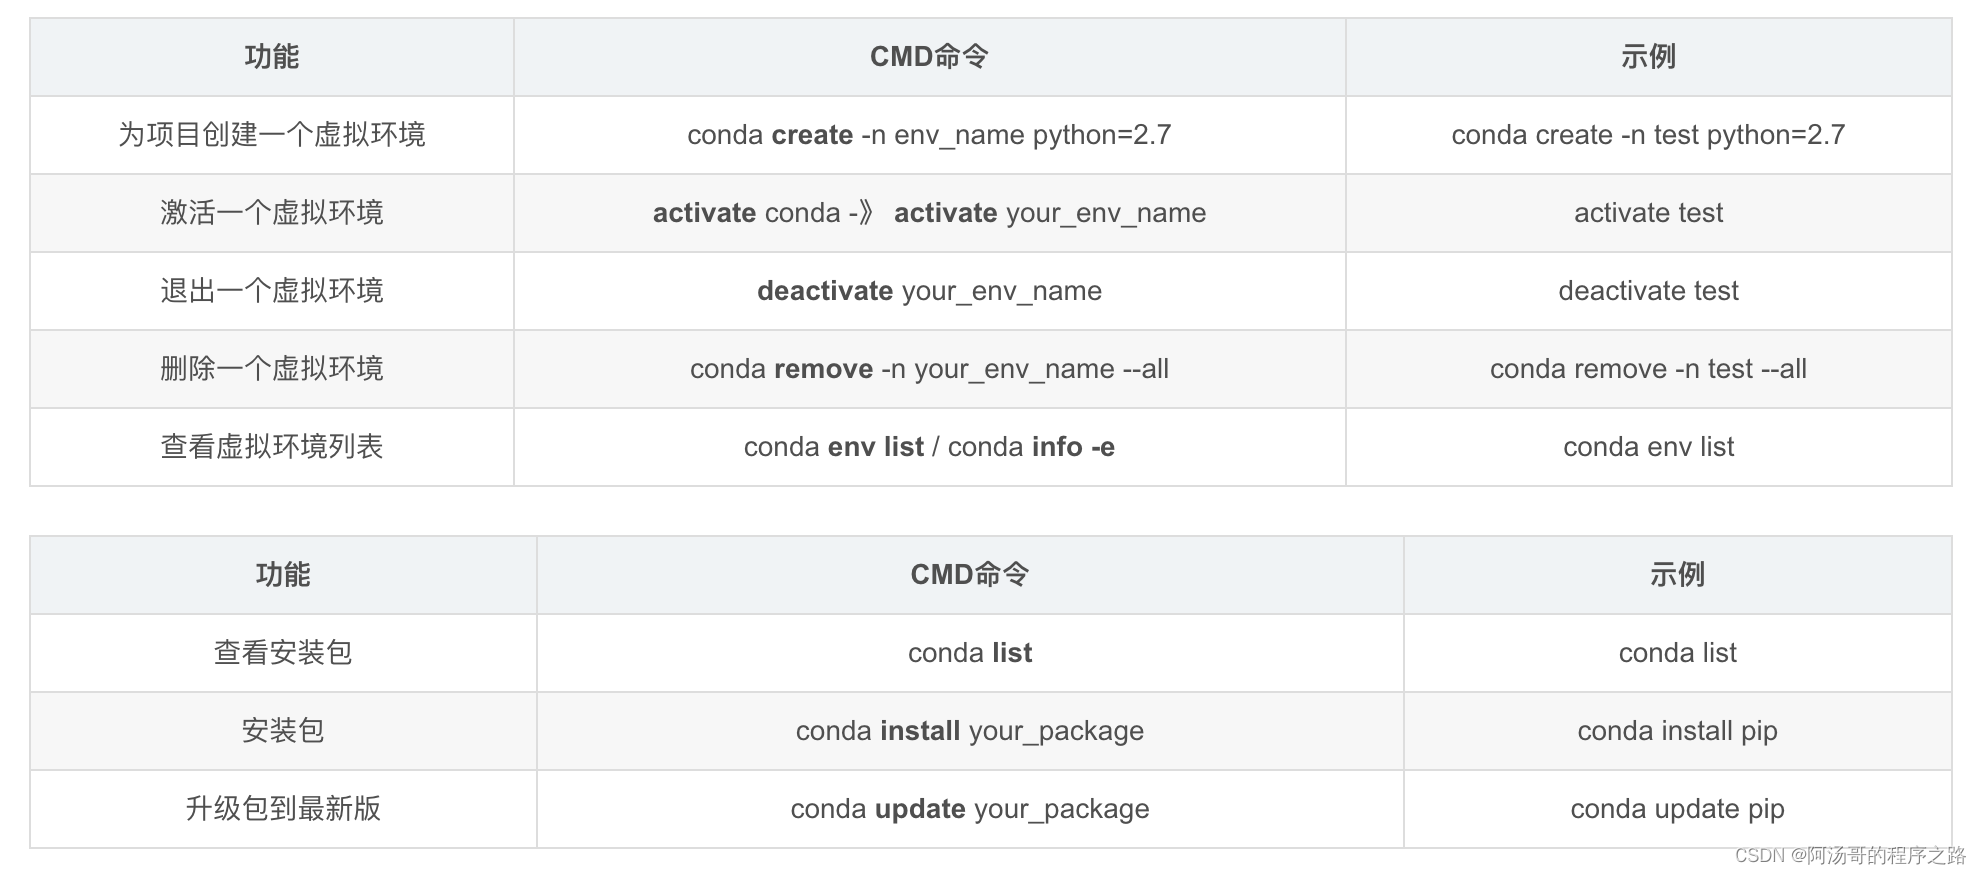This screenshot has height=874, width=1982.
Task: Click the "conda create -n test python=2.7" example
Action: click(1648, 135)
